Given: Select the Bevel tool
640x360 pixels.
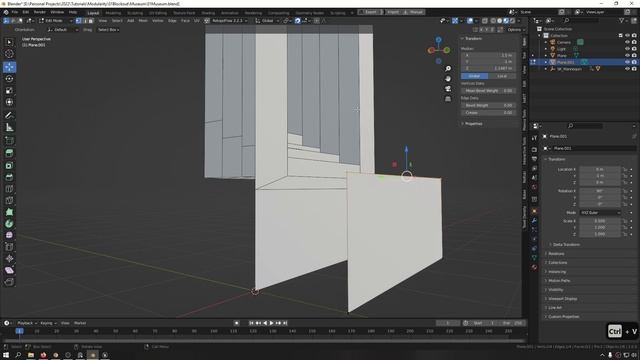Looking at the screenshot, I should [x=9, y=177].
